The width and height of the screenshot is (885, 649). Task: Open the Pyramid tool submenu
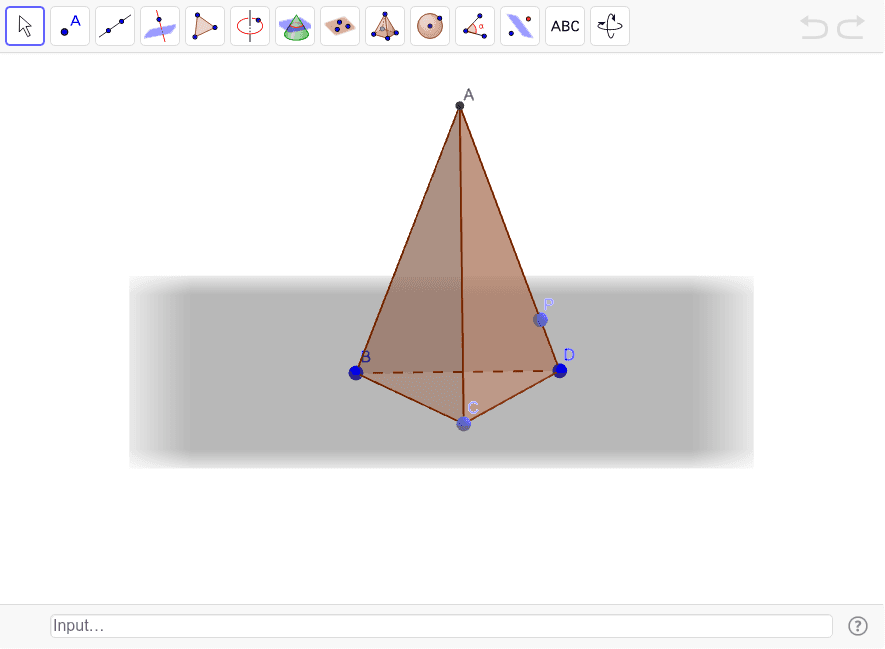397,39
